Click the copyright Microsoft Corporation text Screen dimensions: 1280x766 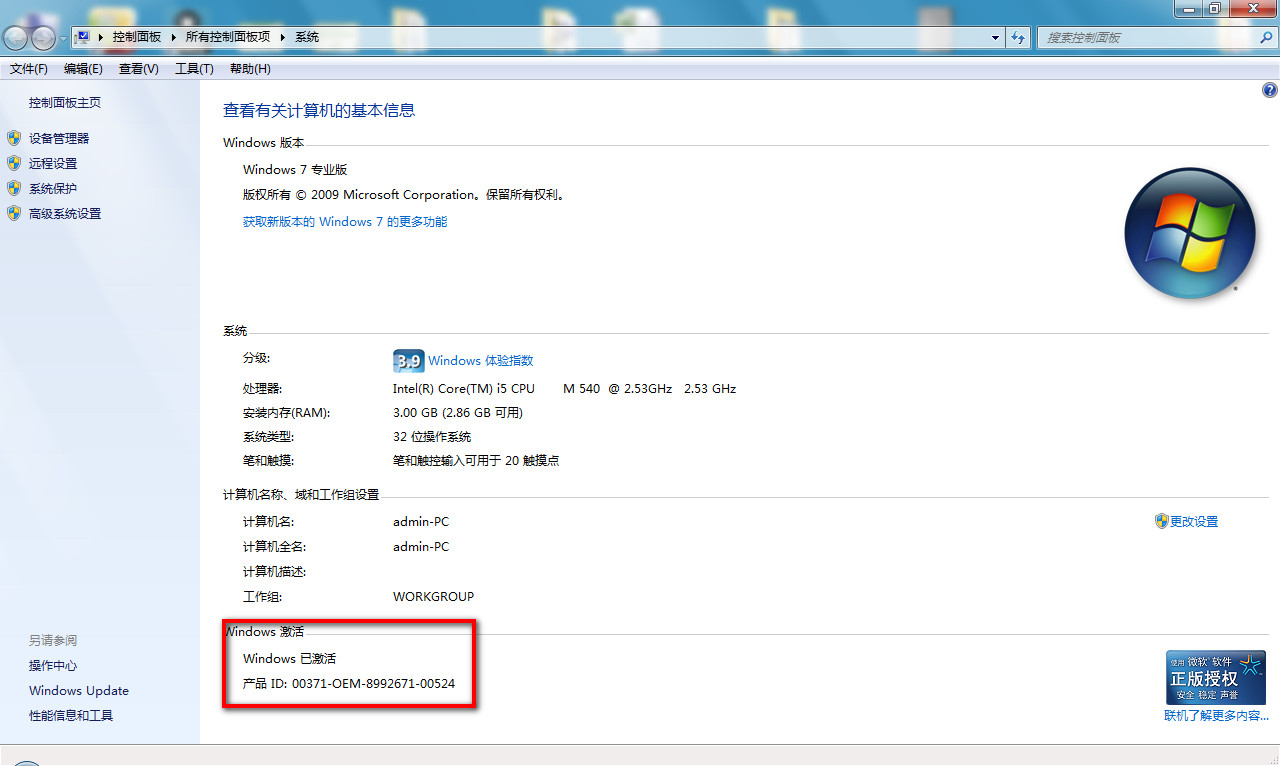407,195
